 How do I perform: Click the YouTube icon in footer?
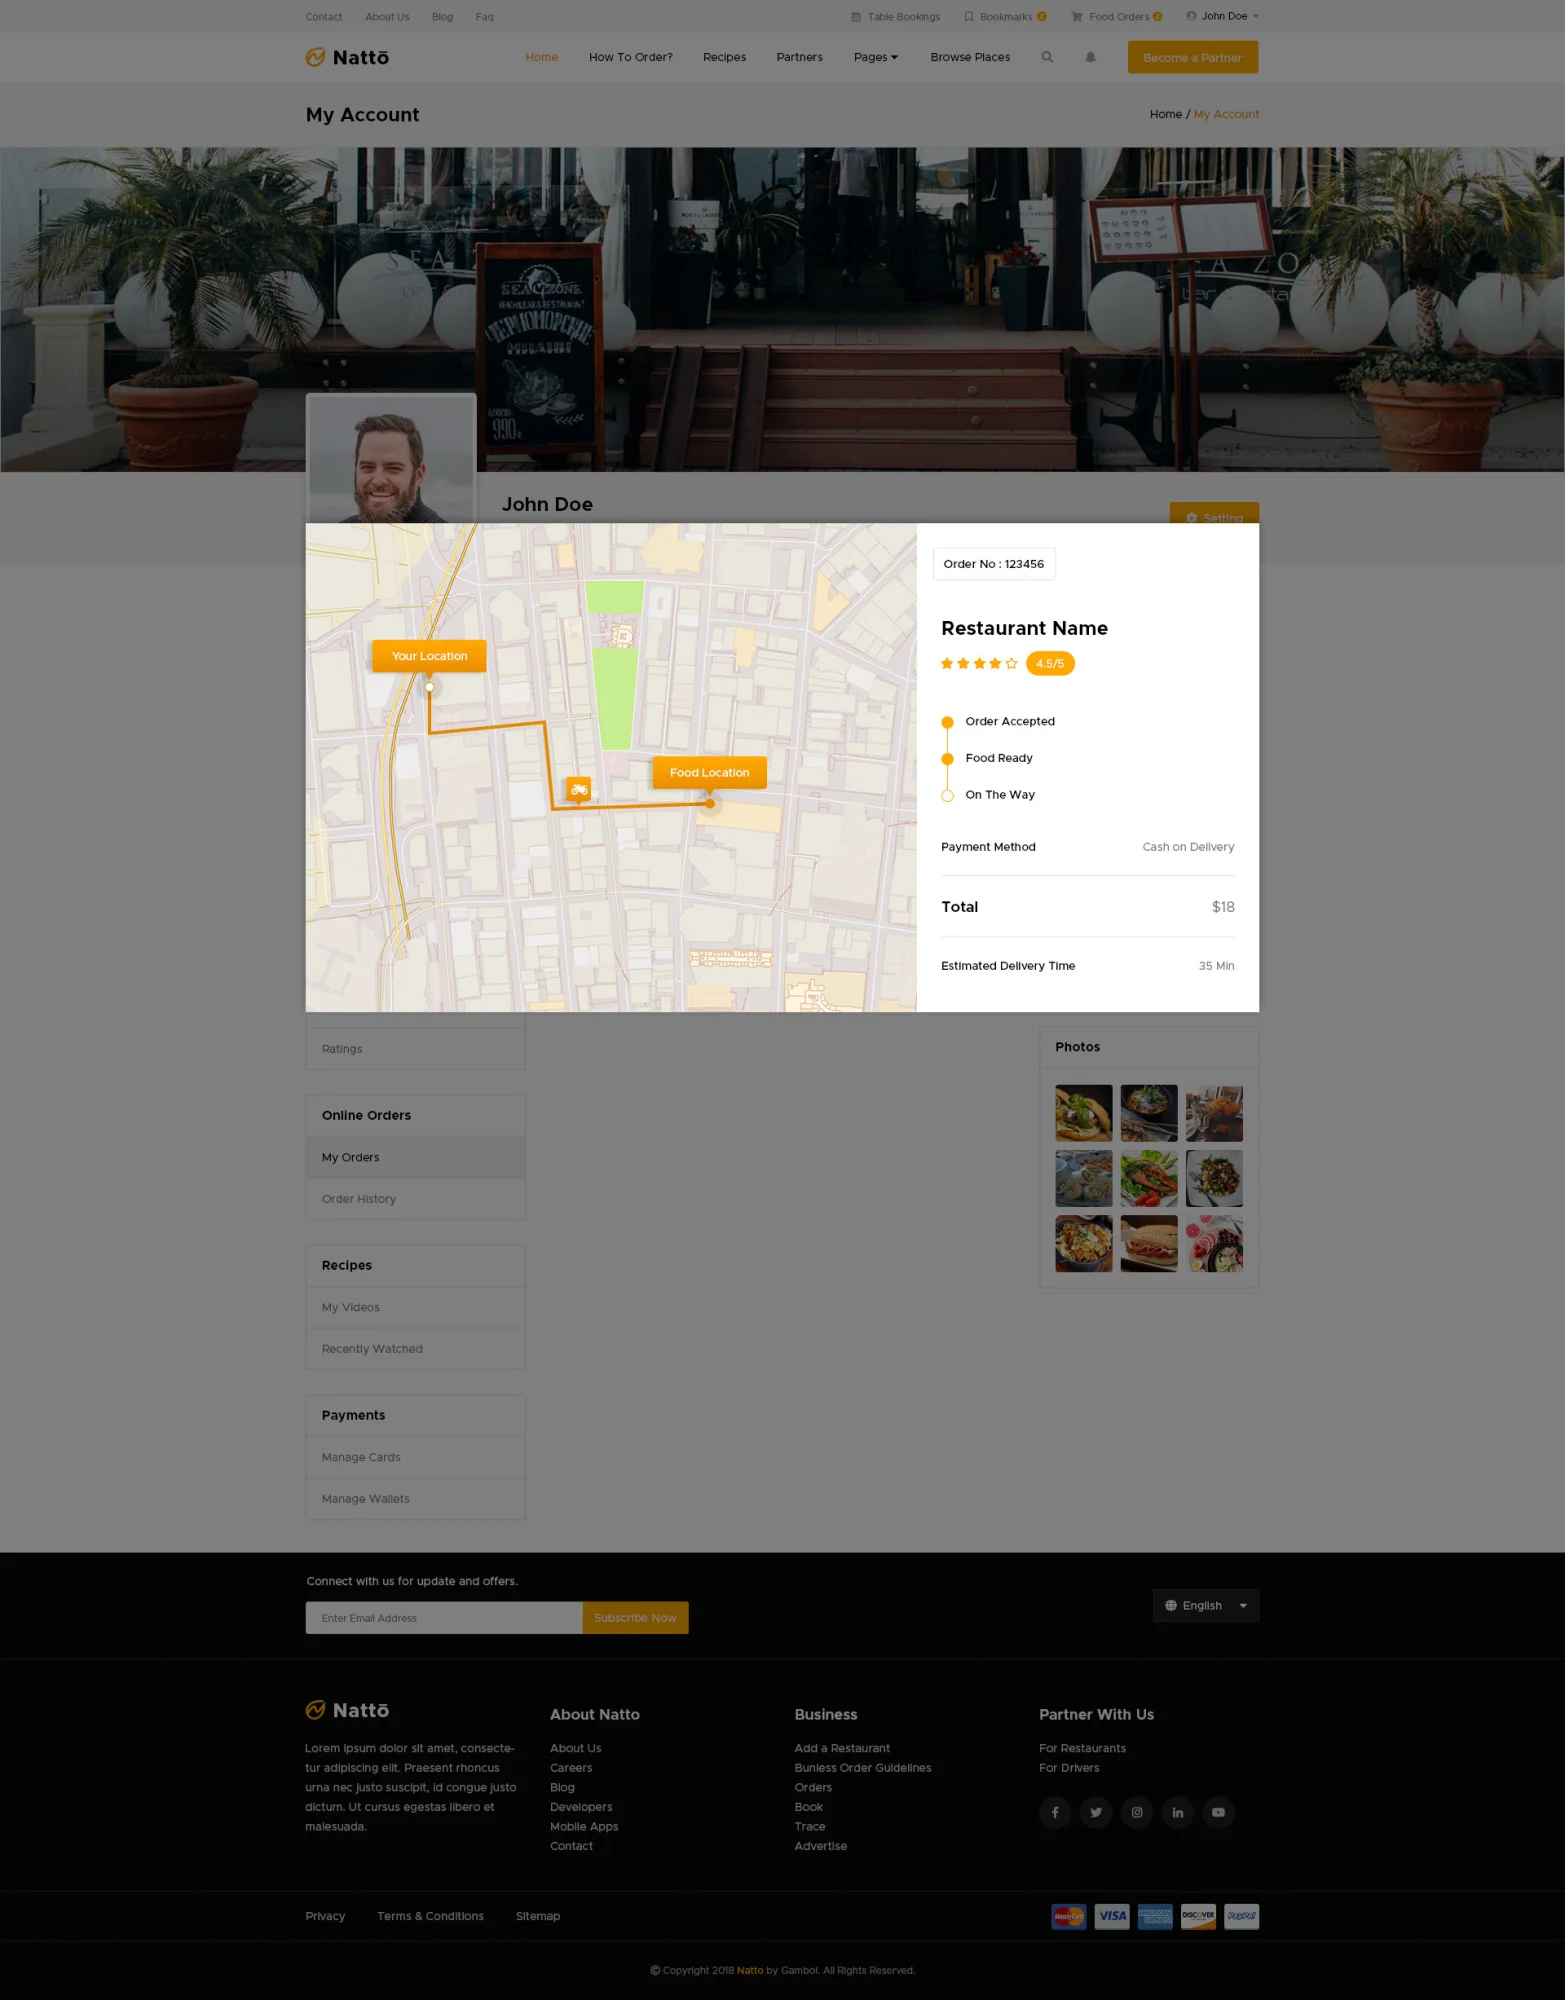point(1218,1812)
